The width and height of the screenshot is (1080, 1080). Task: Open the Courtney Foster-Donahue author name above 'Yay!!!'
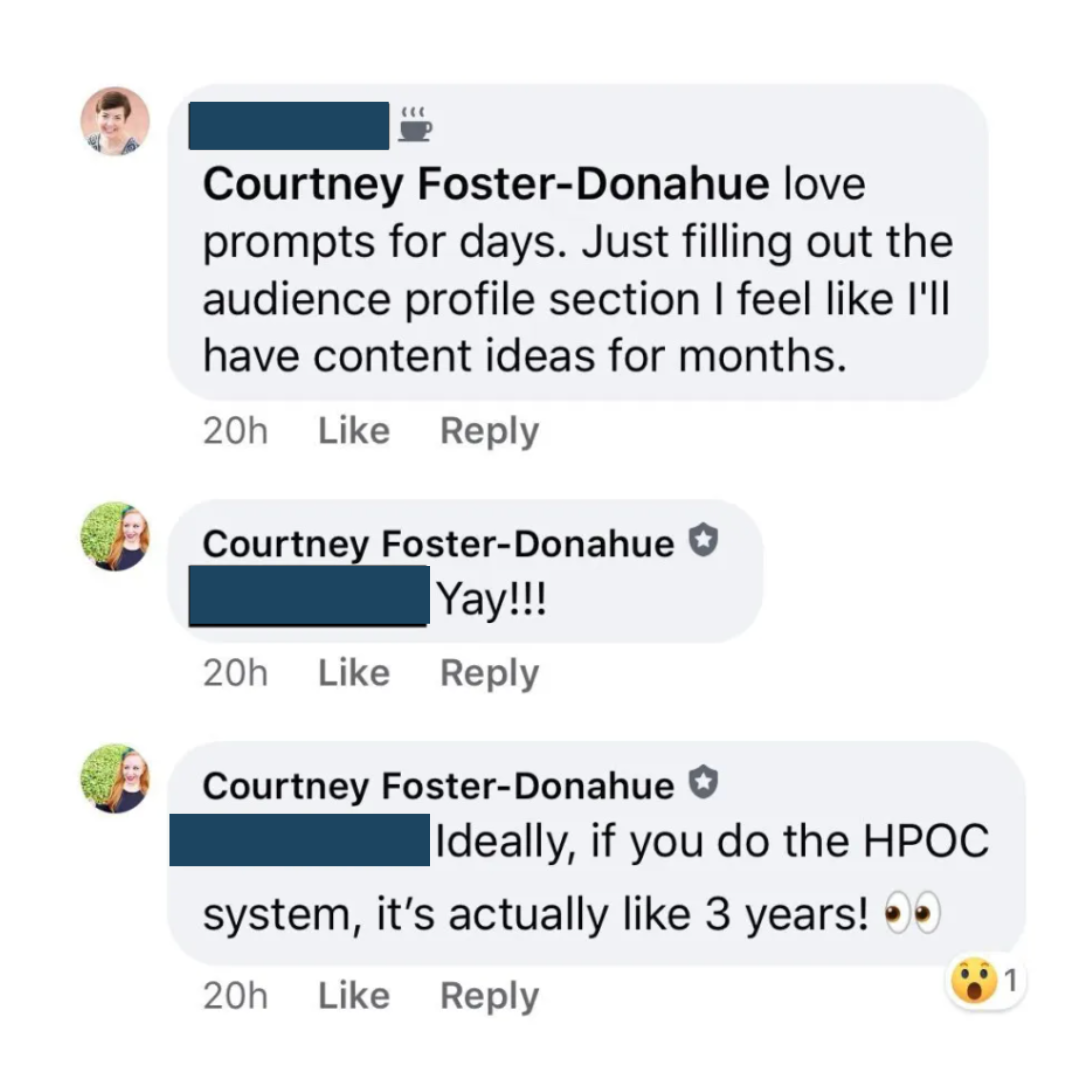pyautogui.click(x=438, y=544)
